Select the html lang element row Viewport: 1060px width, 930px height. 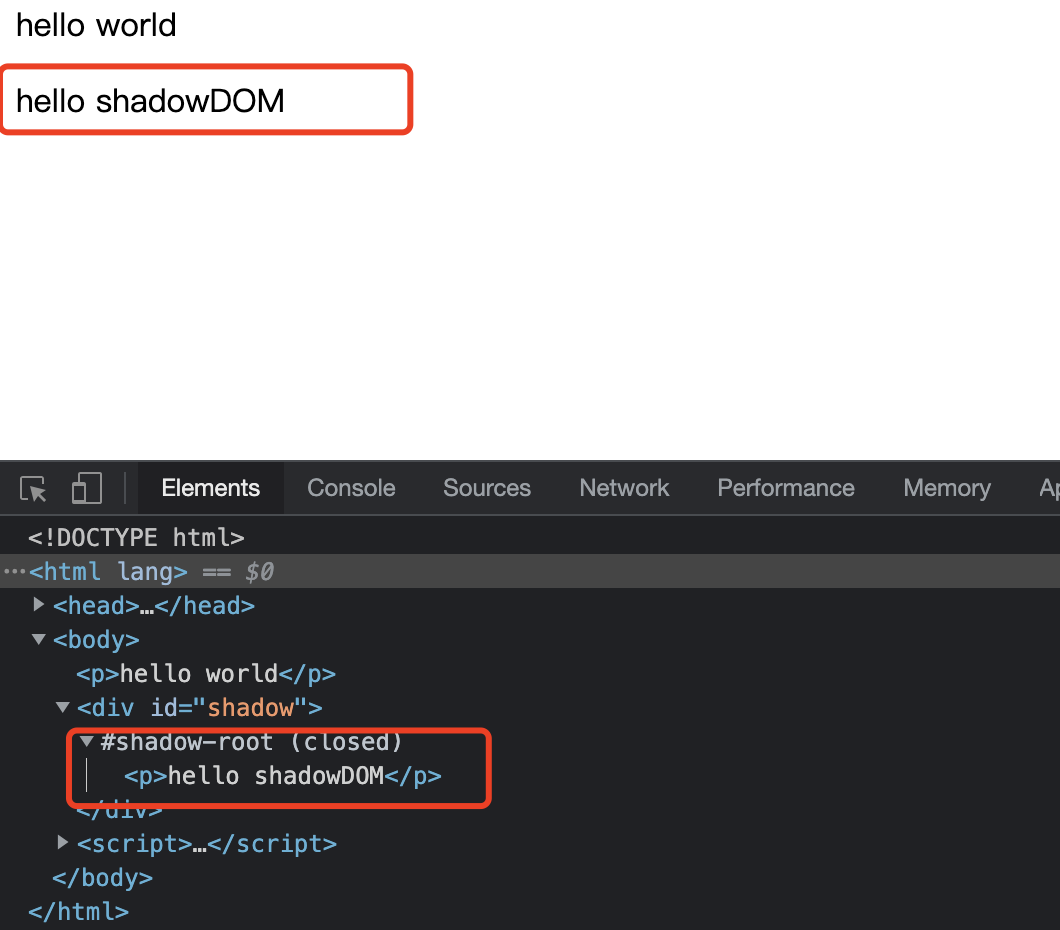[530, 572]
